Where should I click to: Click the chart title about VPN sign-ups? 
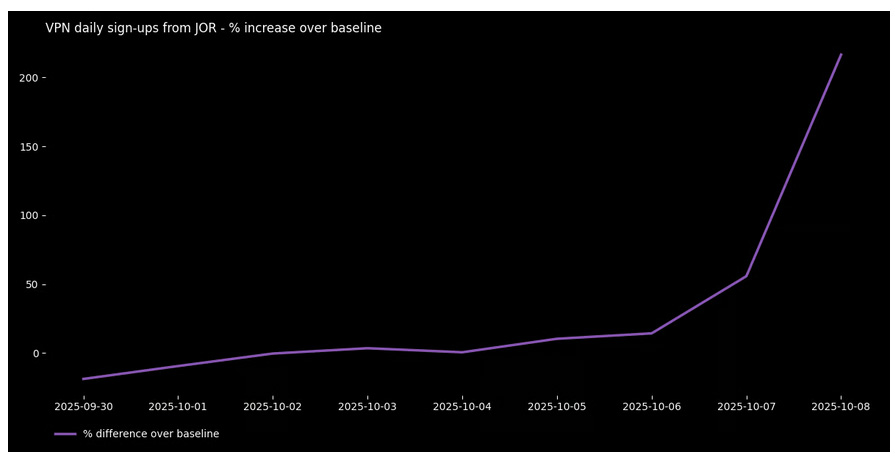[213, 28]
